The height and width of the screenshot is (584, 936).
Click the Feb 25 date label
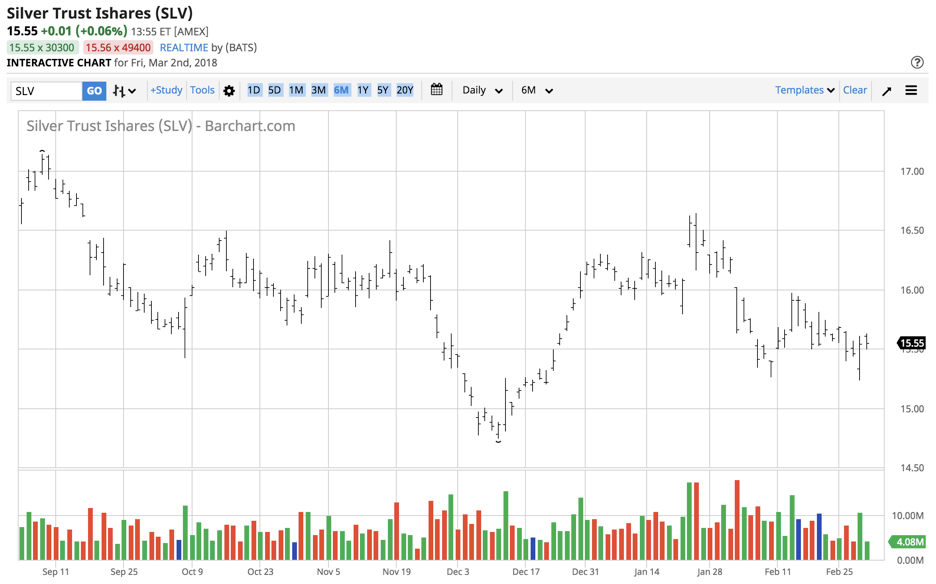pyautogui.click(x=839, y=571)
